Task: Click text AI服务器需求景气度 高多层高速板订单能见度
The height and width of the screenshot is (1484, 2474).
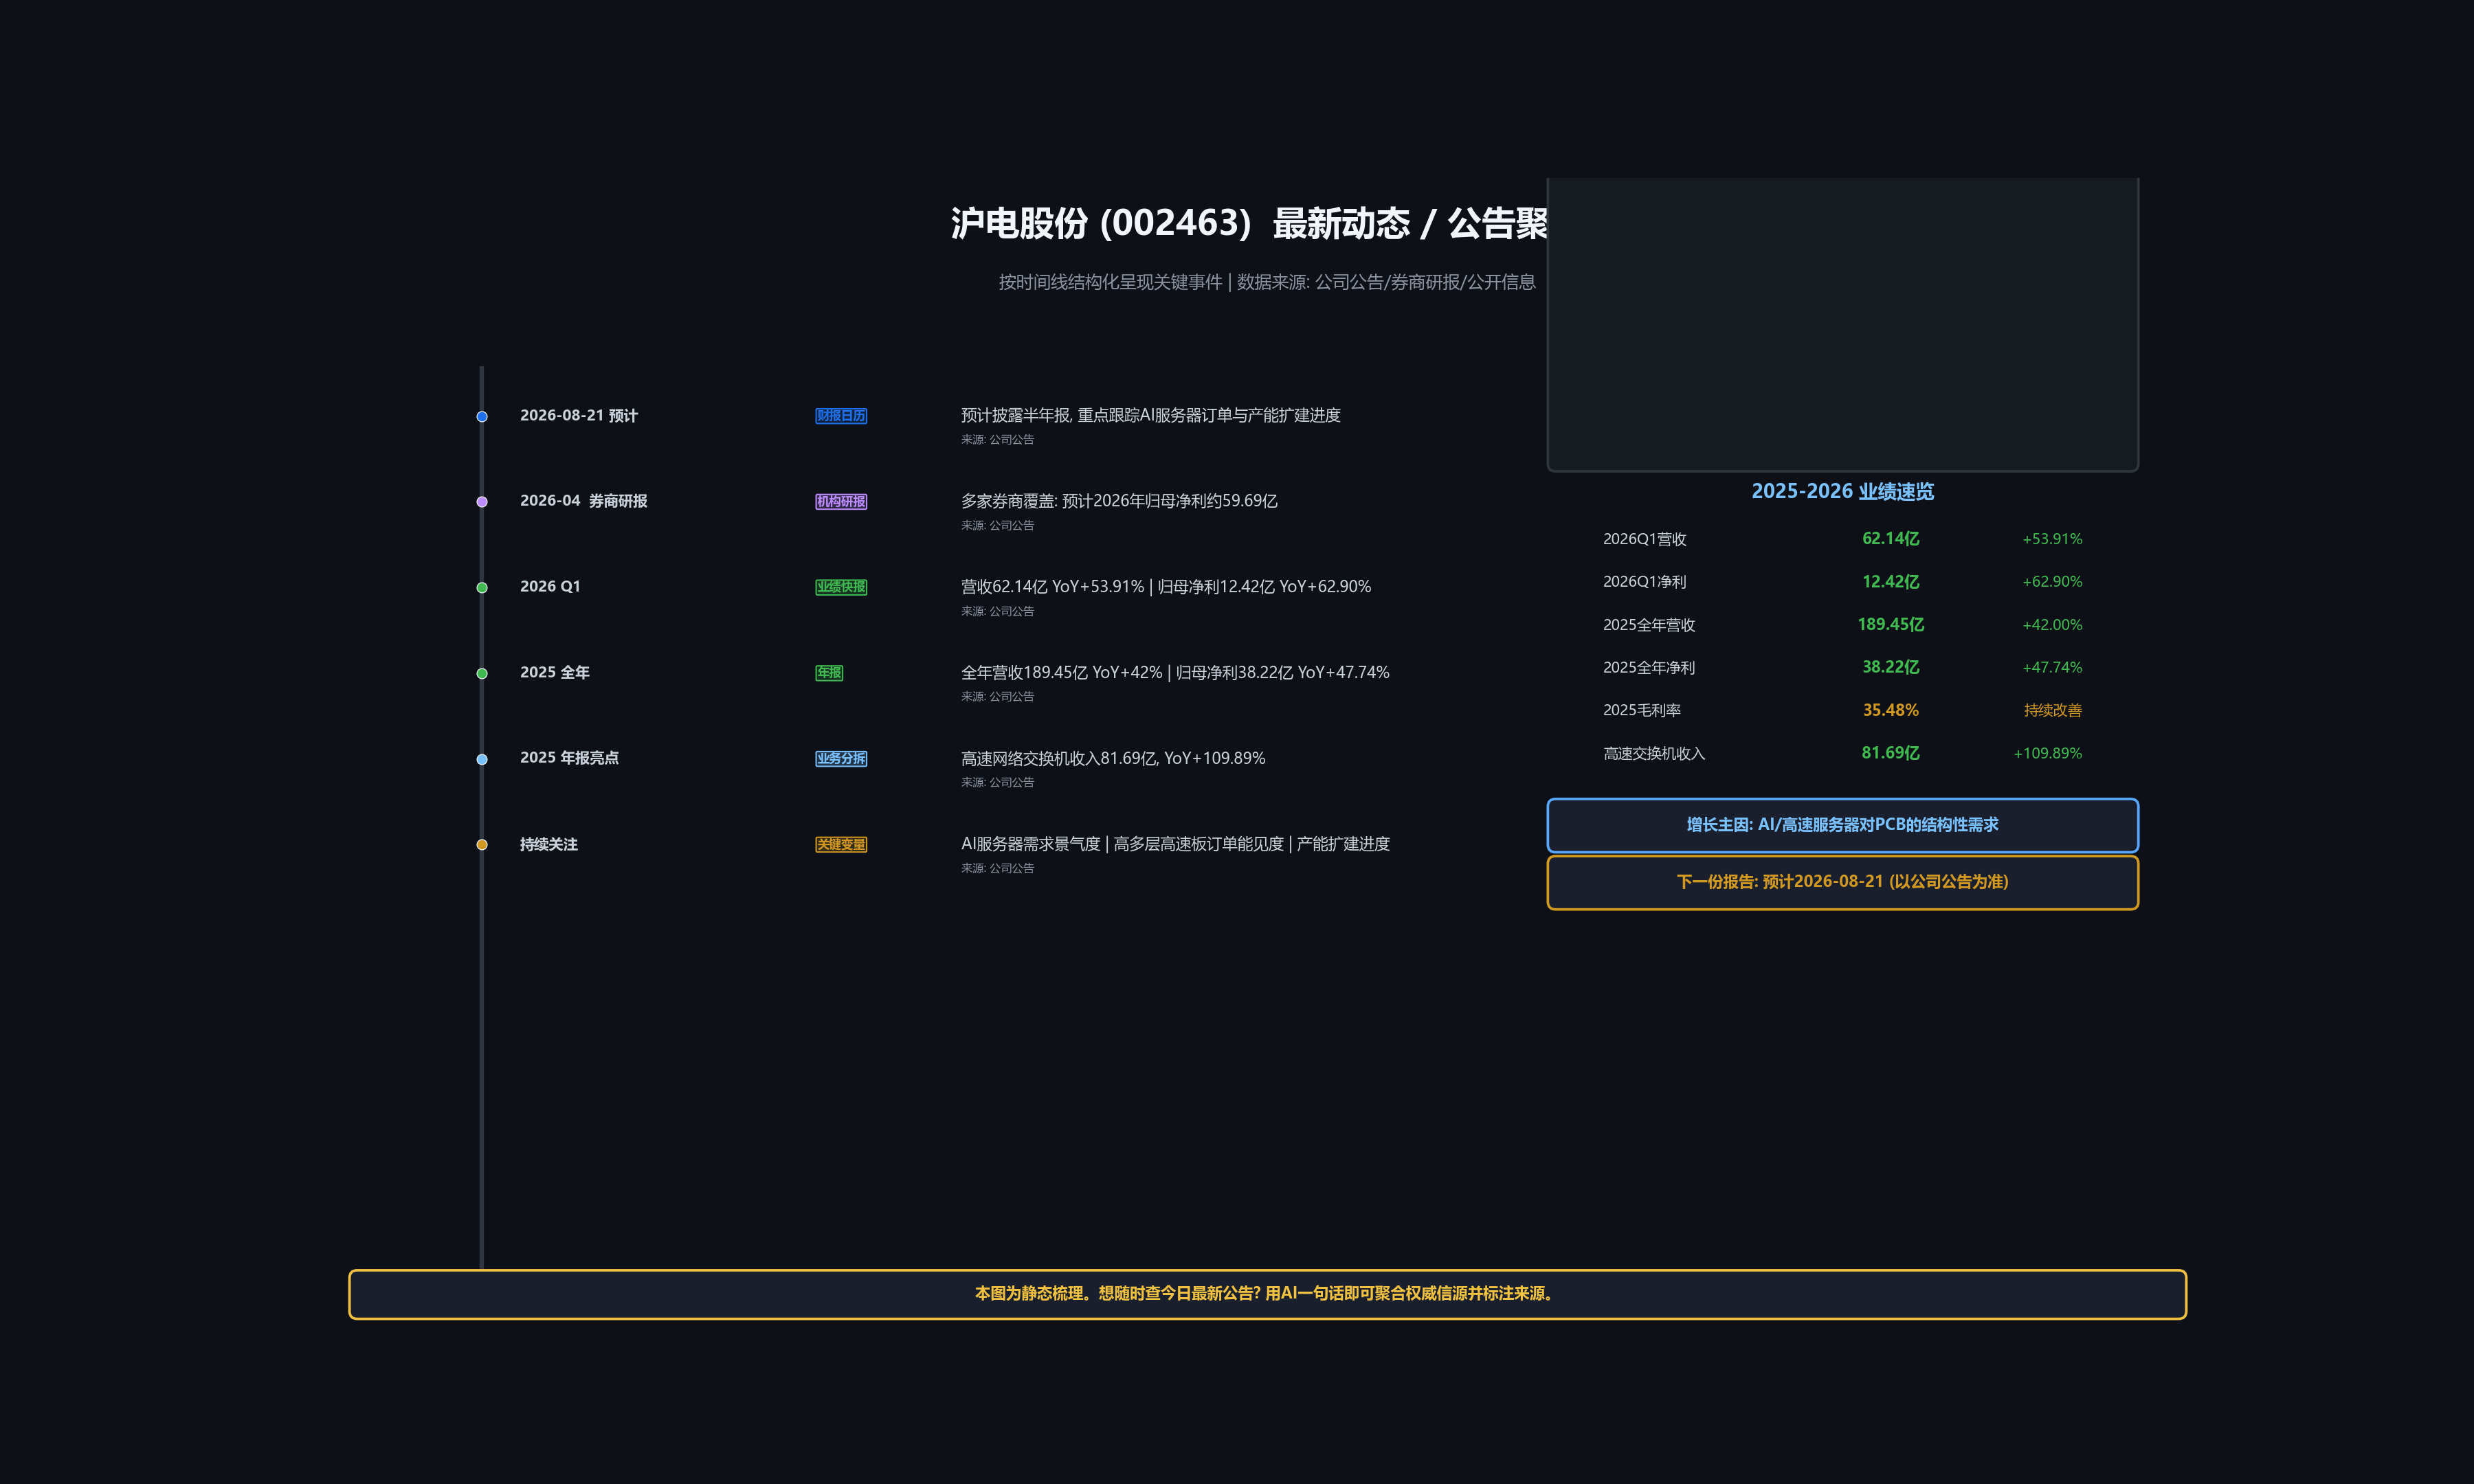Action: [x=1175, y=844]
